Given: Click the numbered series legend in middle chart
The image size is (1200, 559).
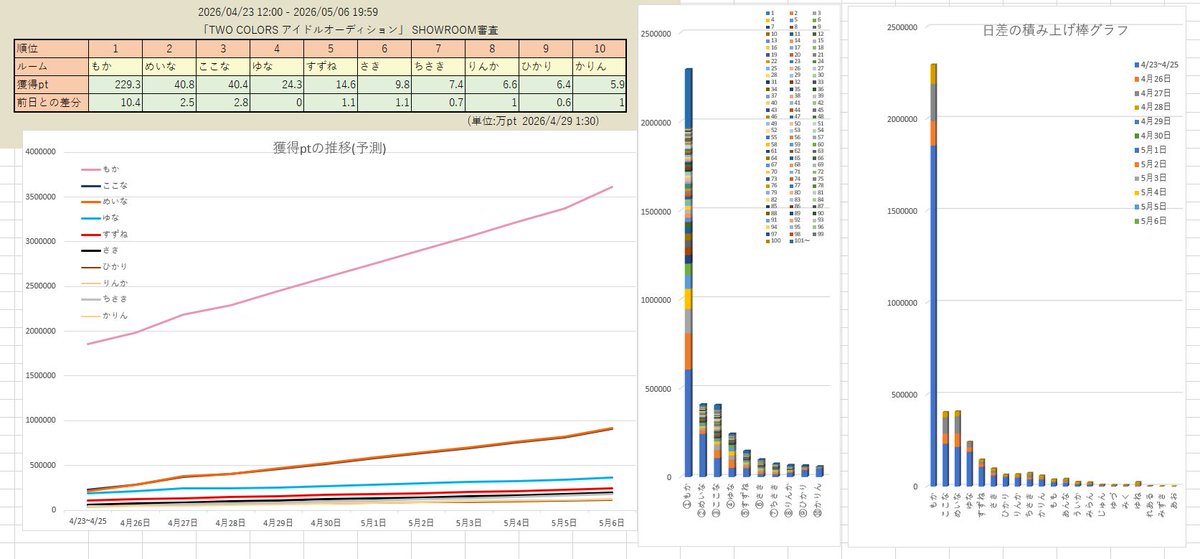Looking at the screenshot, I should [796, 129].
